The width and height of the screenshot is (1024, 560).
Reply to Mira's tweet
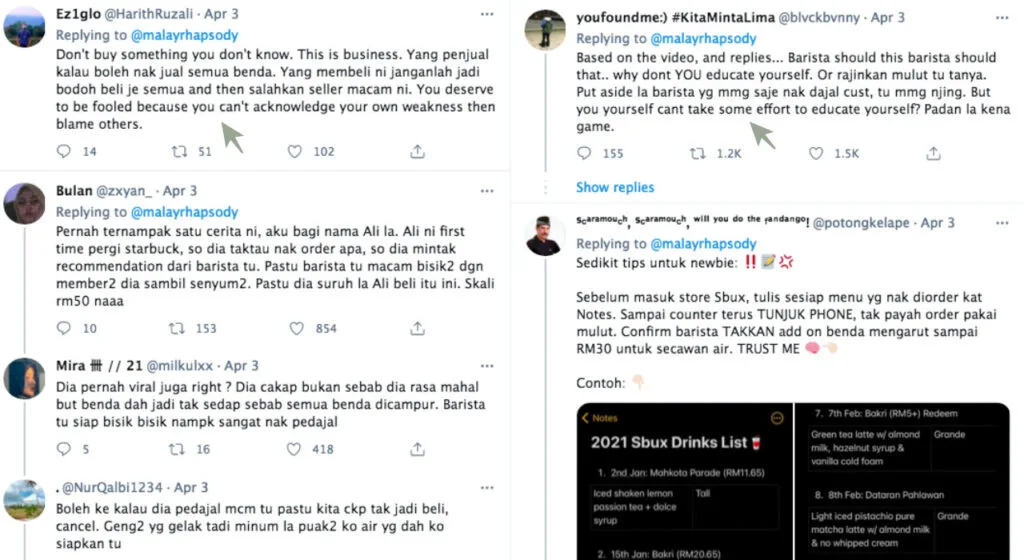(x=64, y=449)
